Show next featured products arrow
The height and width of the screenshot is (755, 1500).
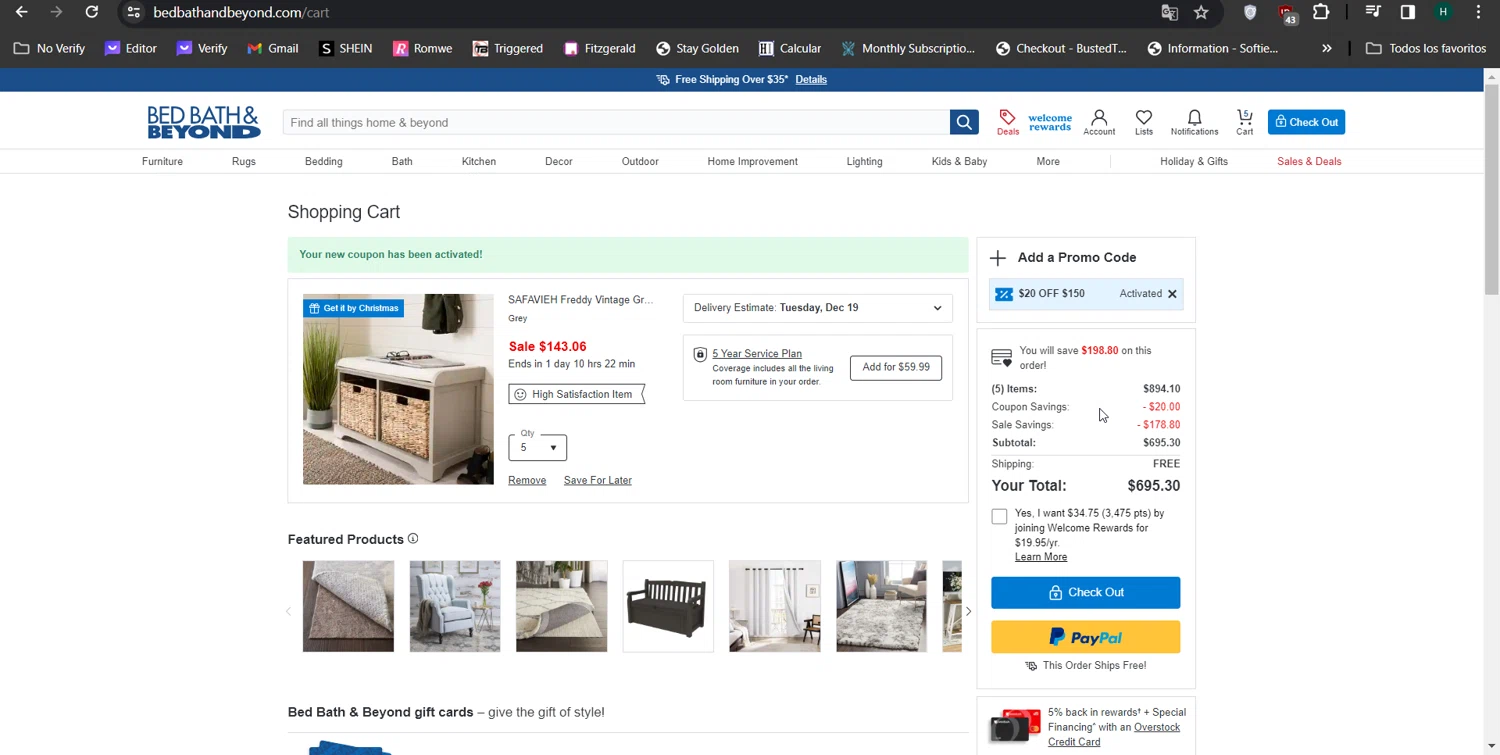[968, 611]
